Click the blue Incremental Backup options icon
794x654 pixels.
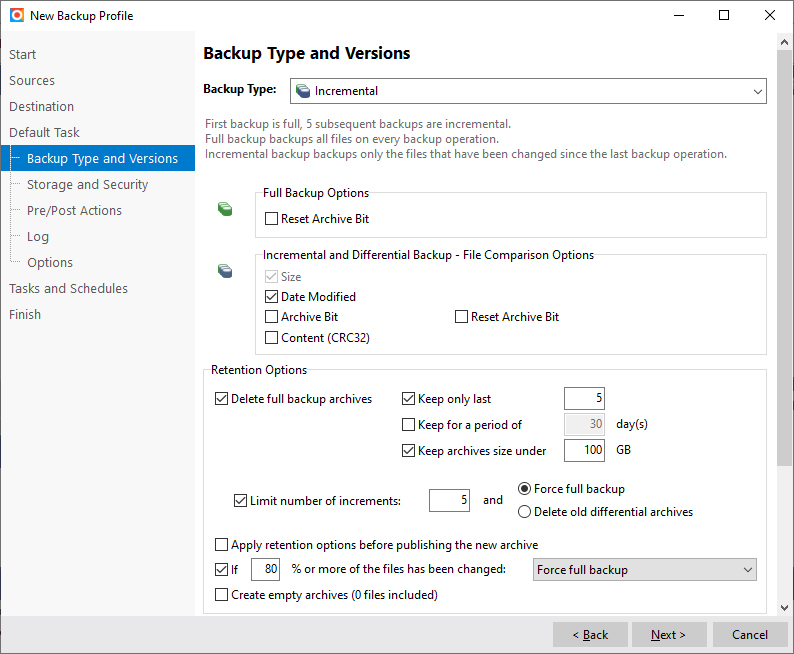[x=226, y=271]
